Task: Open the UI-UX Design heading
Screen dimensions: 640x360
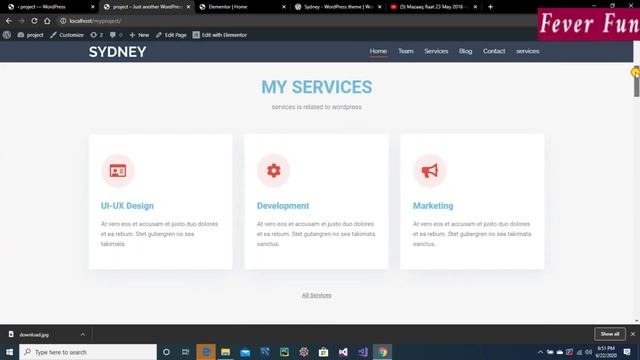Action: coord(127,206)
